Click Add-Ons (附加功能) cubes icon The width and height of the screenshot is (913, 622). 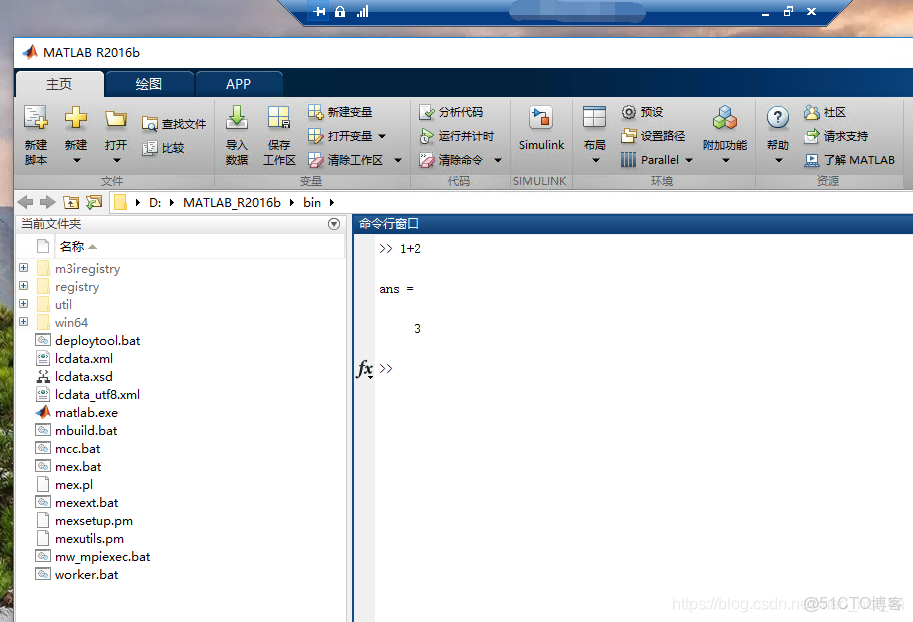725,118
